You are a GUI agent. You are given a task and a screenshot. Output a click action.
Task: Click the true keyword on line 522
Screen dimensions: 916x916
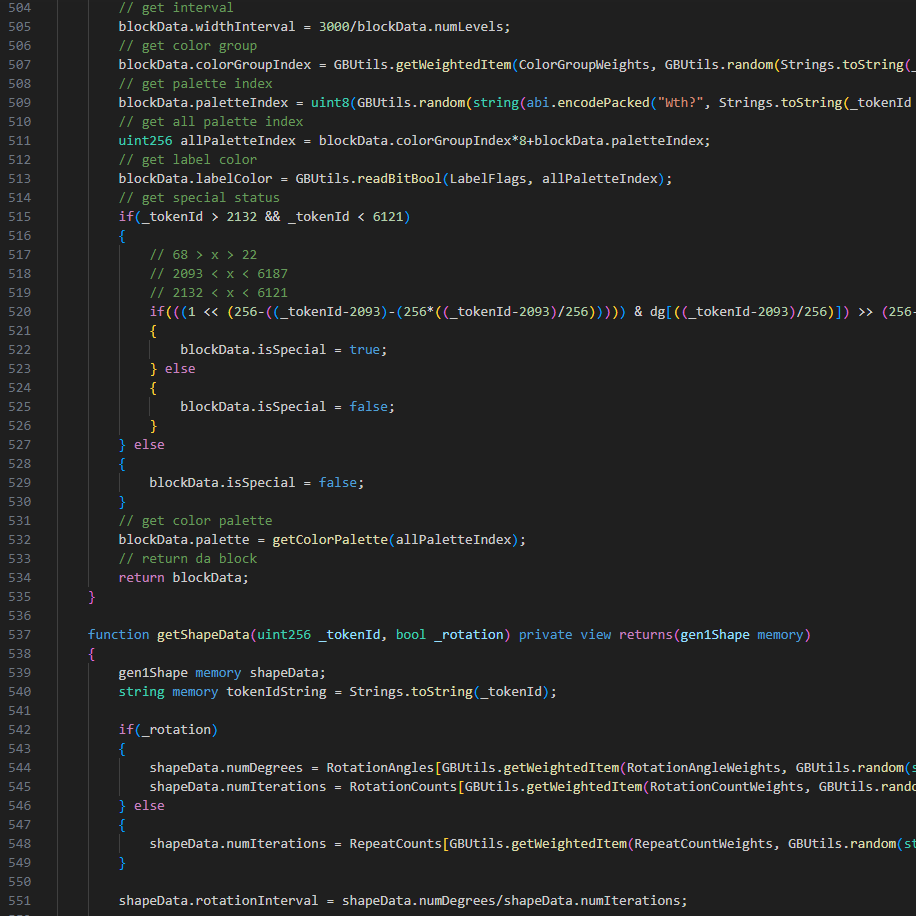tap(365, 350)
